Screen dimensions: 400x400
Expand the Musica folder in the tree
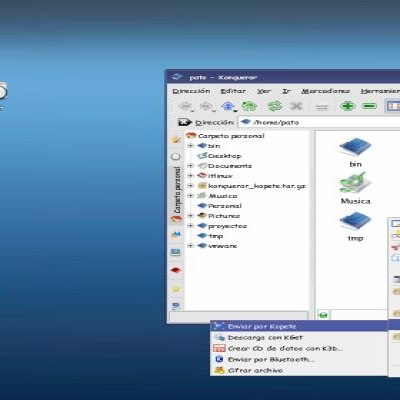coord(190,196)
